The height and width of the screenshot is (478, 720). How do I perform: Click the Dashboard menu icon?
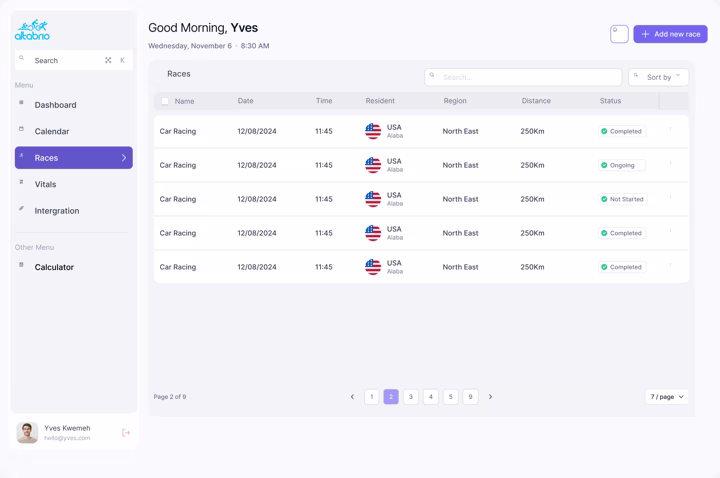pos(21,102)
